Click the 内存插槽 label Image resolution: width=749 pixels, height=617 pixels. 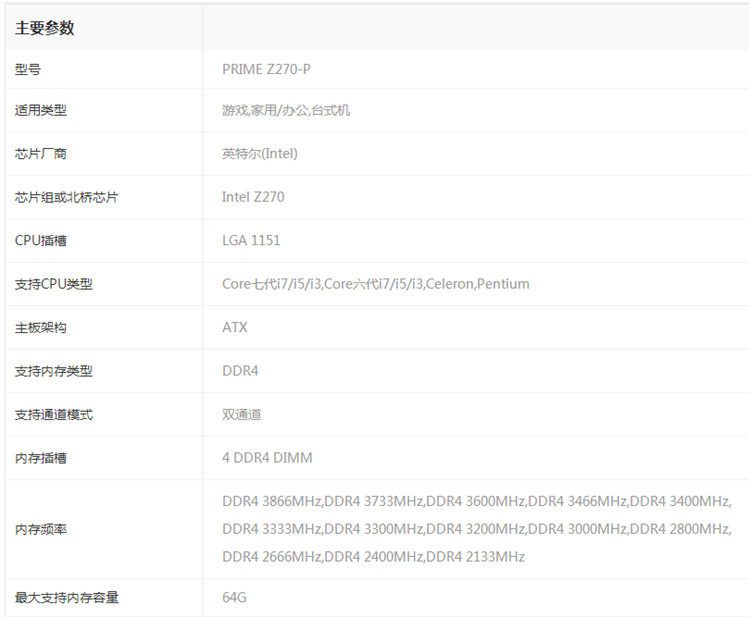click(41, 458)
